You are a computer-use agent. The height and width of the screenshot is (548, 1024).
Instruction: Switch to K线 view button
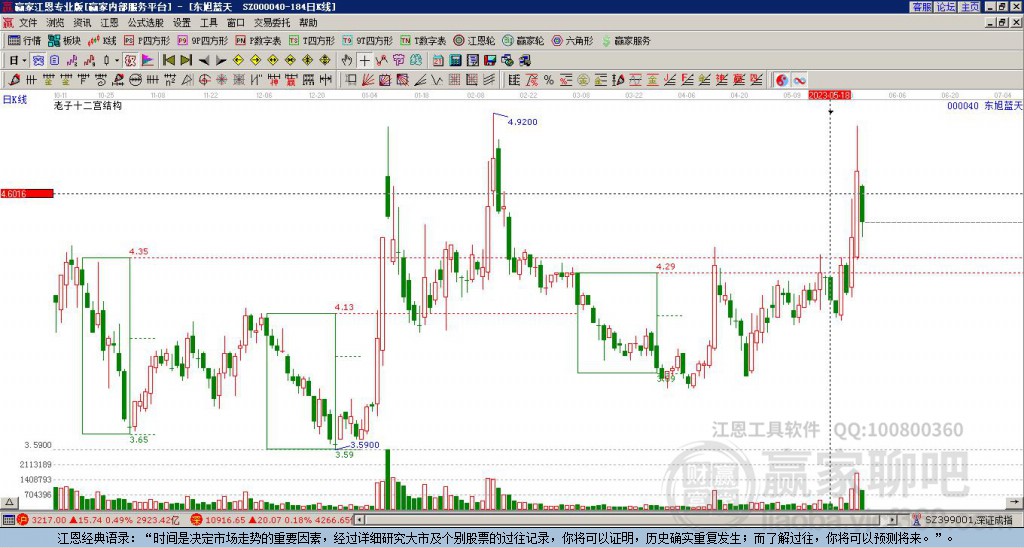pyautogui.click(x=102, y=40)
